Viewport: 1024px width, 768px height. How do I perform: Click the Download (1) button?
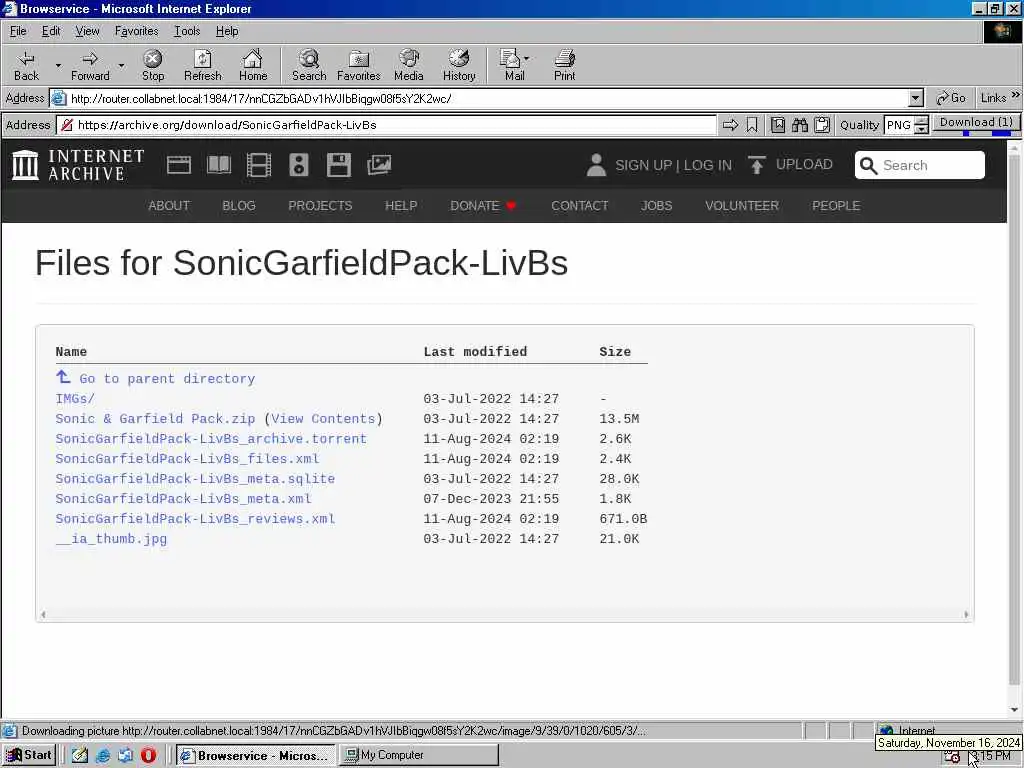coord(976,124)
